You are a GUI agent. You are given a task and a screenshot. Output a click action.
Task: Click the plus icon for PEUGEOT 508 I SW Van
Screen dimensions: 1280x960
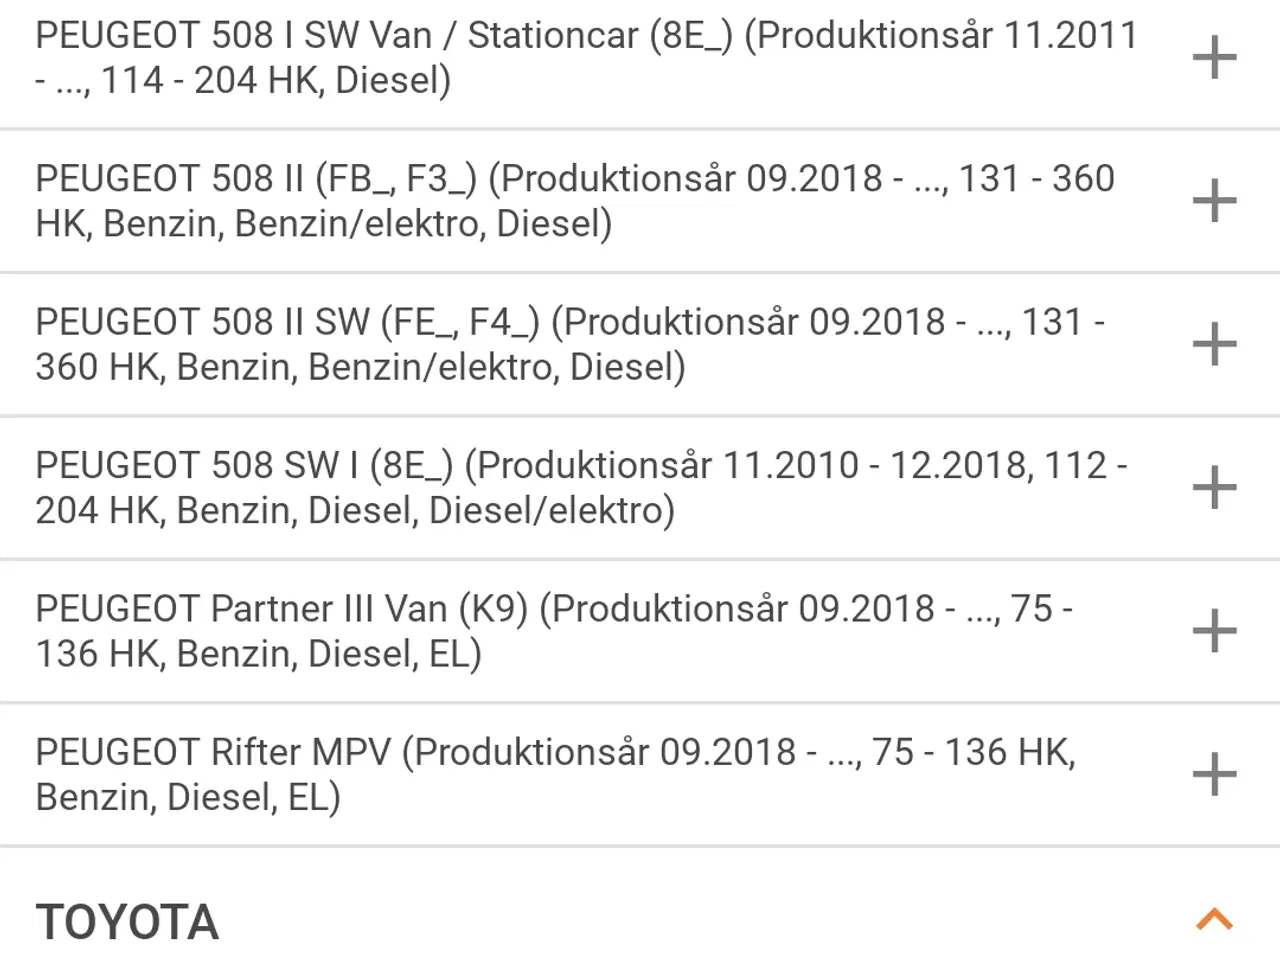[x=1214, y=57]
